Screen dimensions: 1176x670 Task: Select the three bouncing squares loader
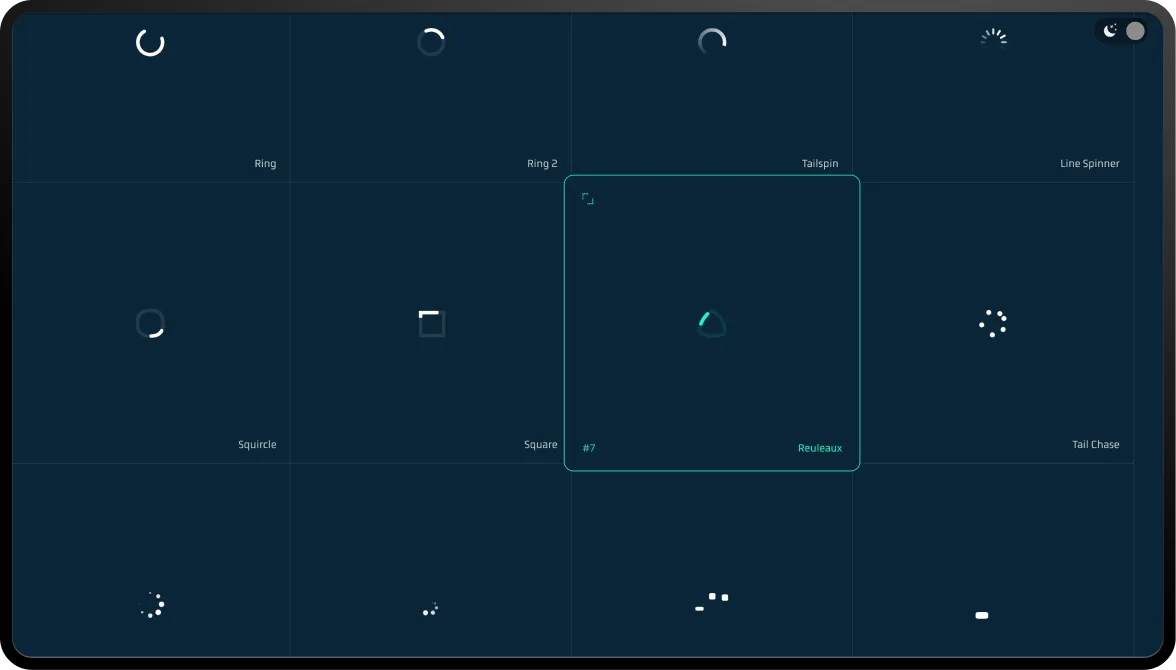tap(712, 602)
